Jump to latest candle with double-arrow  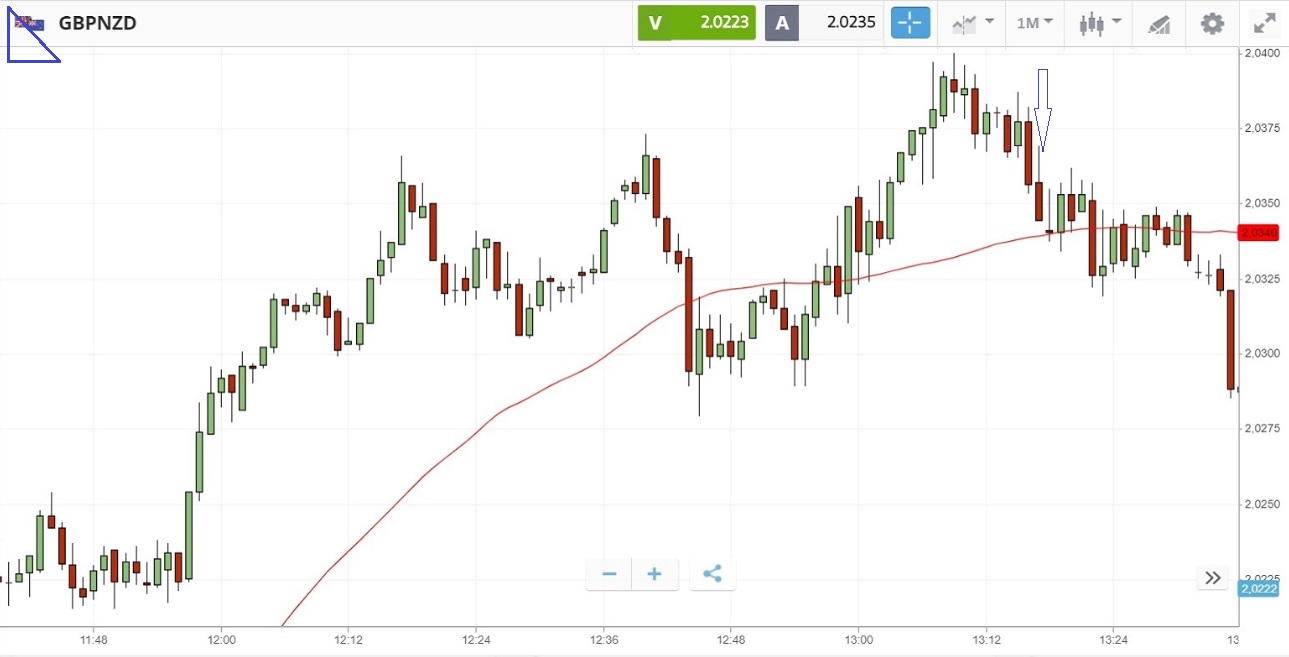click(1213, 578)
